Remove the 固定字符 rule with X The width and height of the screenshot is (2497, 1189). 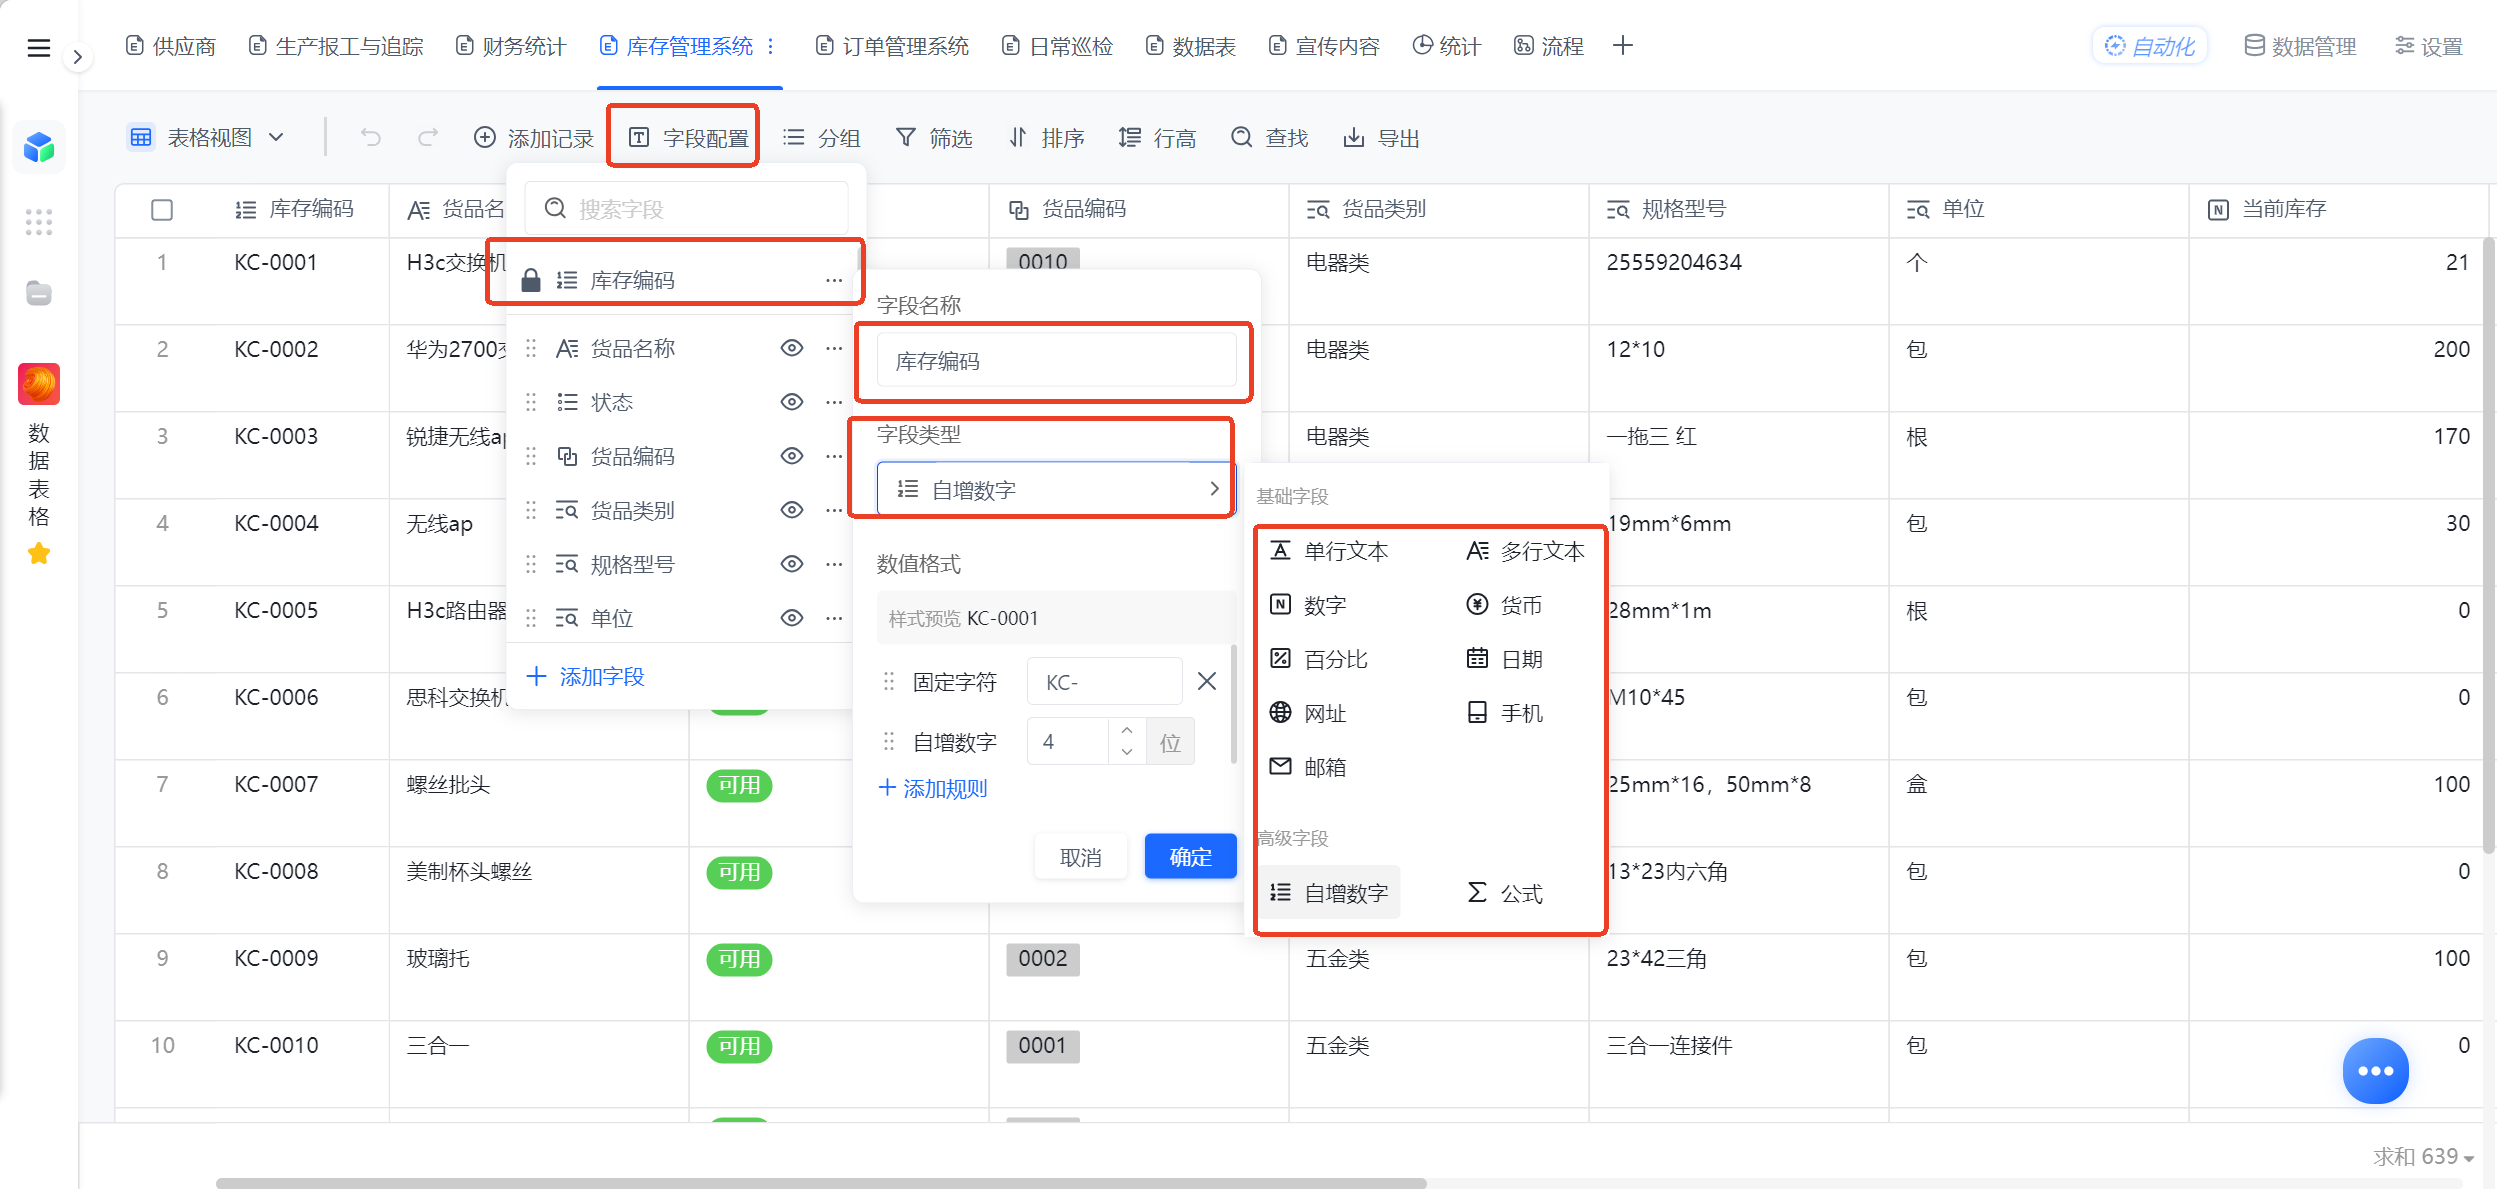[1207, 682]
